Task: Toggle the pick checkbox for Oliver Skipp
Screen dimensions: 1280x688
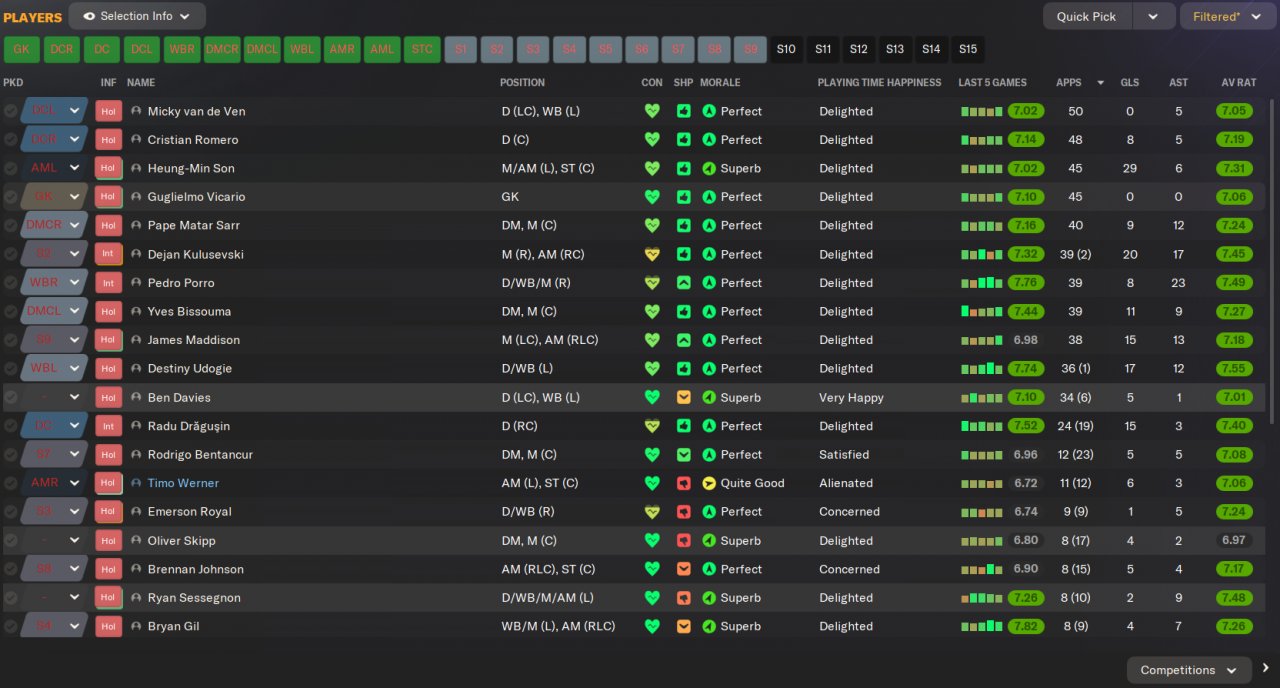Action: click(x=10, y=541)
